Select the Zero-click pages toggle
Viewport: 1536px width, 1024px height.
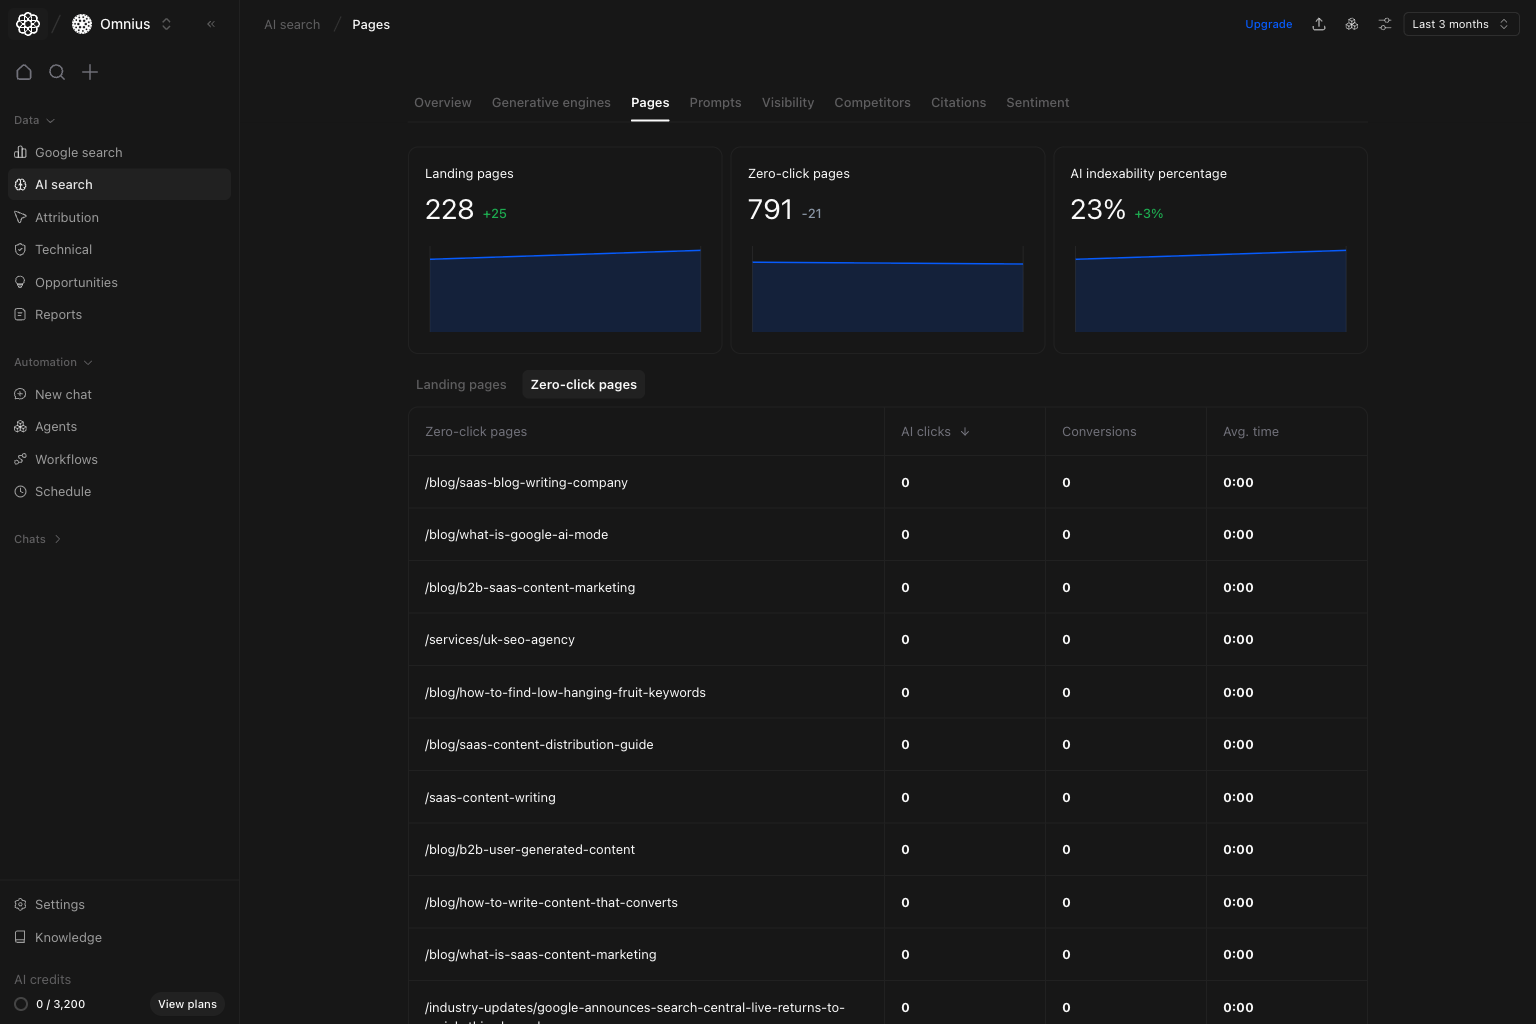583,384
